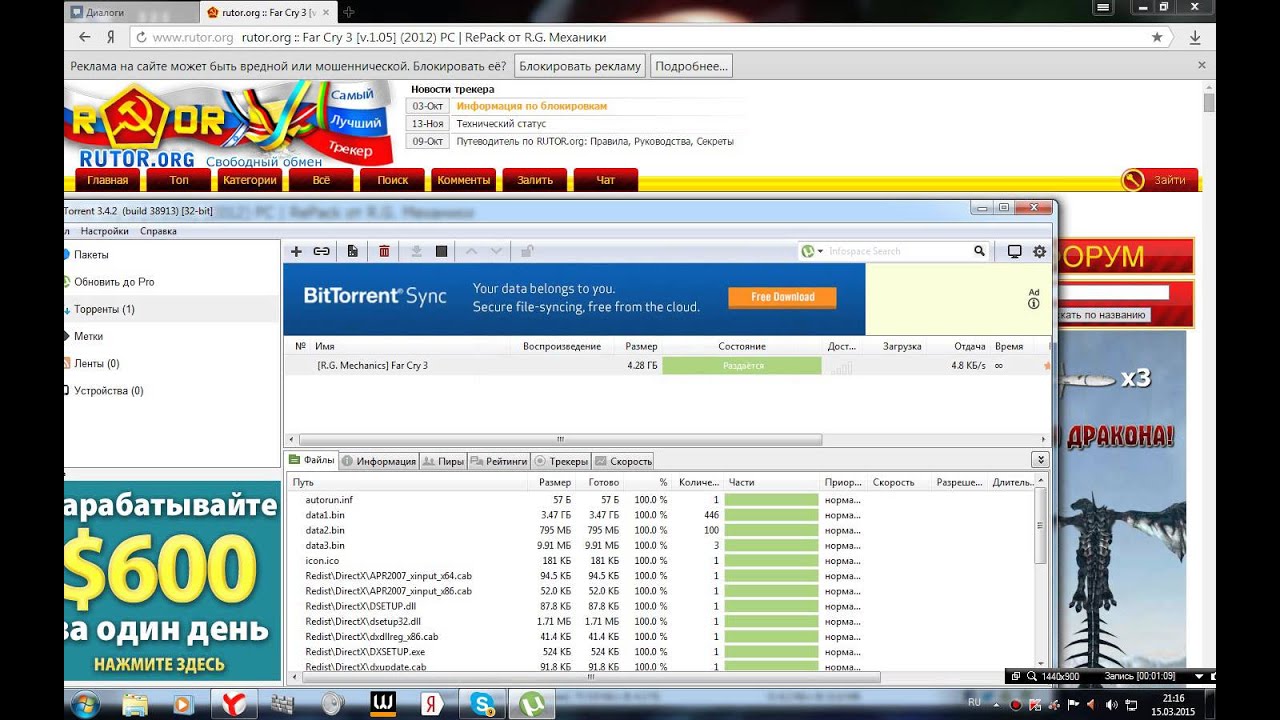Switch to uTorrent taskbar icon

[530, 705]
